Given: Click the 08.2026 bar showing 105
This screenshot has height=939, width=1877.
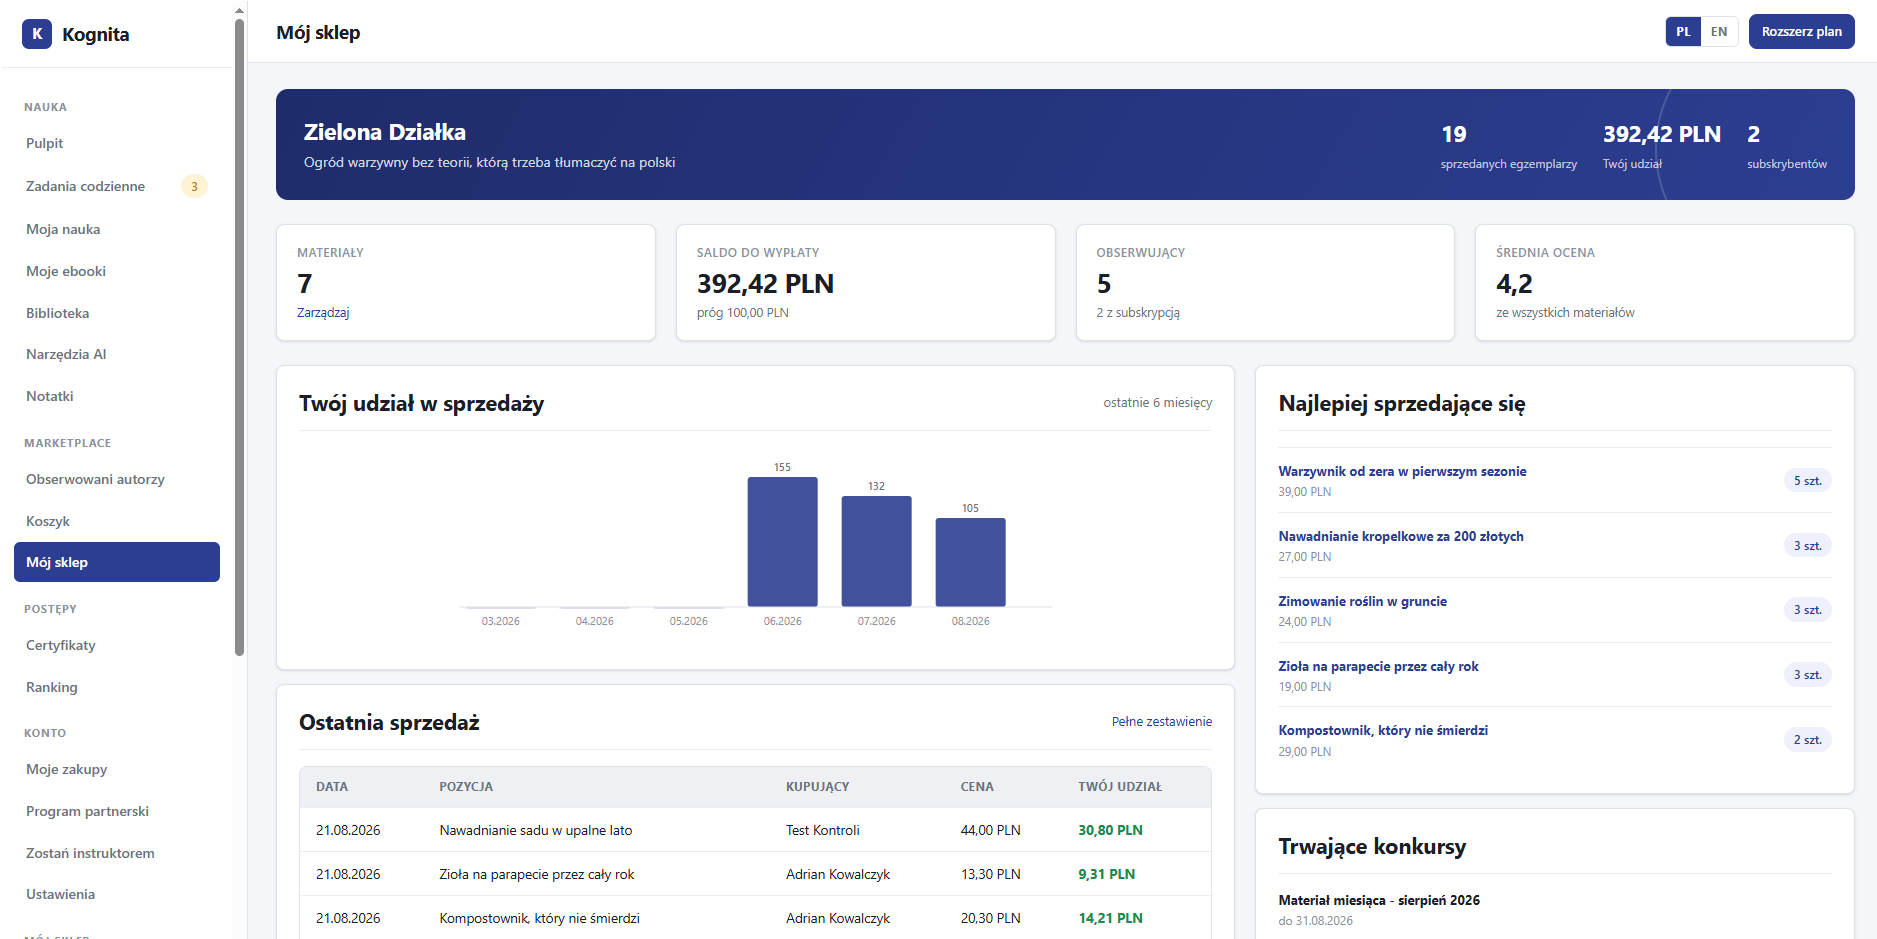Looking at the screenshot, I should point(970,562).
